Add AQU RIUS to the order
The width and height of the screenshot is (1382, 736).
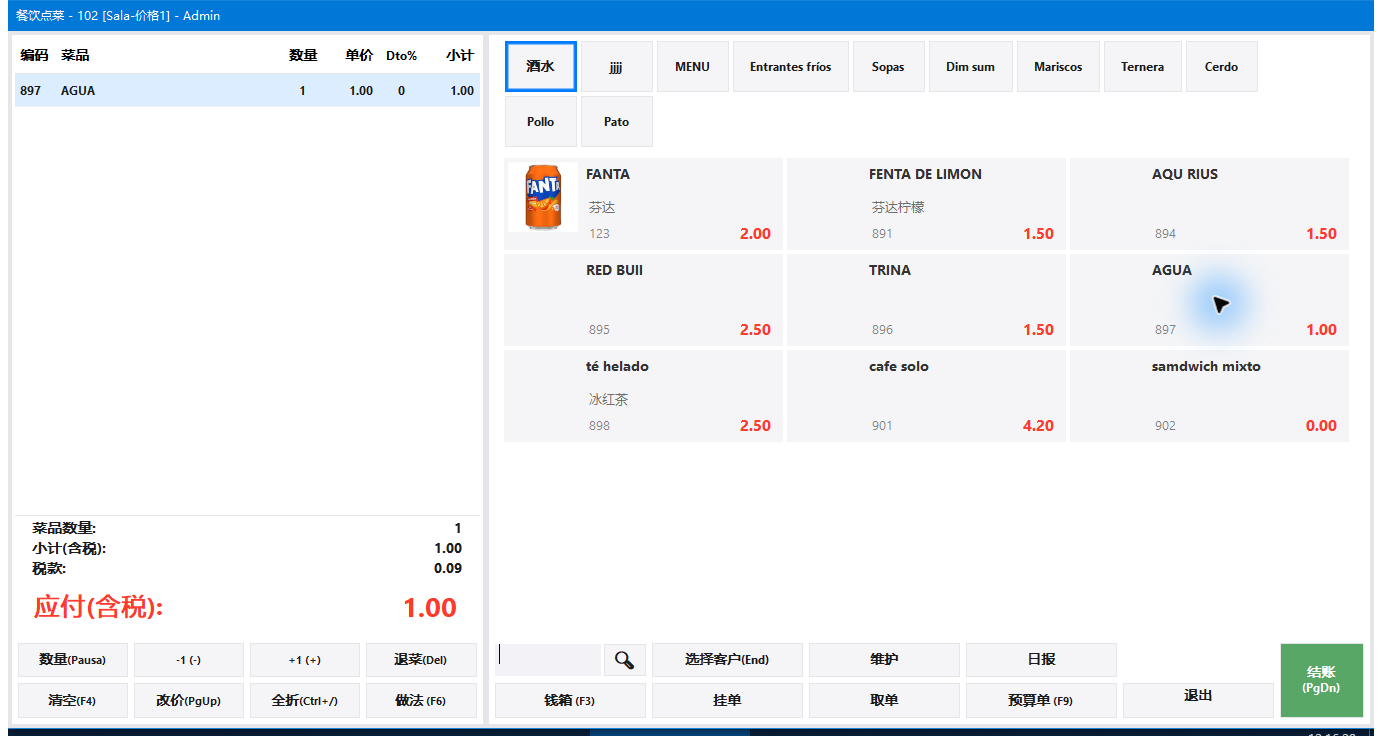click(1209, 204)
